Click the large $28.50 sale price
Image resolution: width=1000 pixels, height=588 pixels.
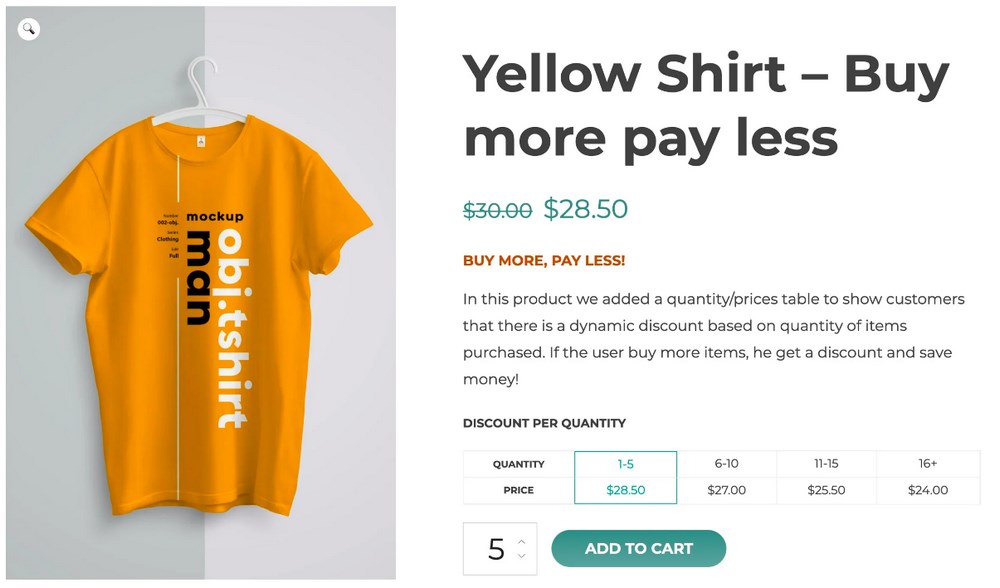585,209
